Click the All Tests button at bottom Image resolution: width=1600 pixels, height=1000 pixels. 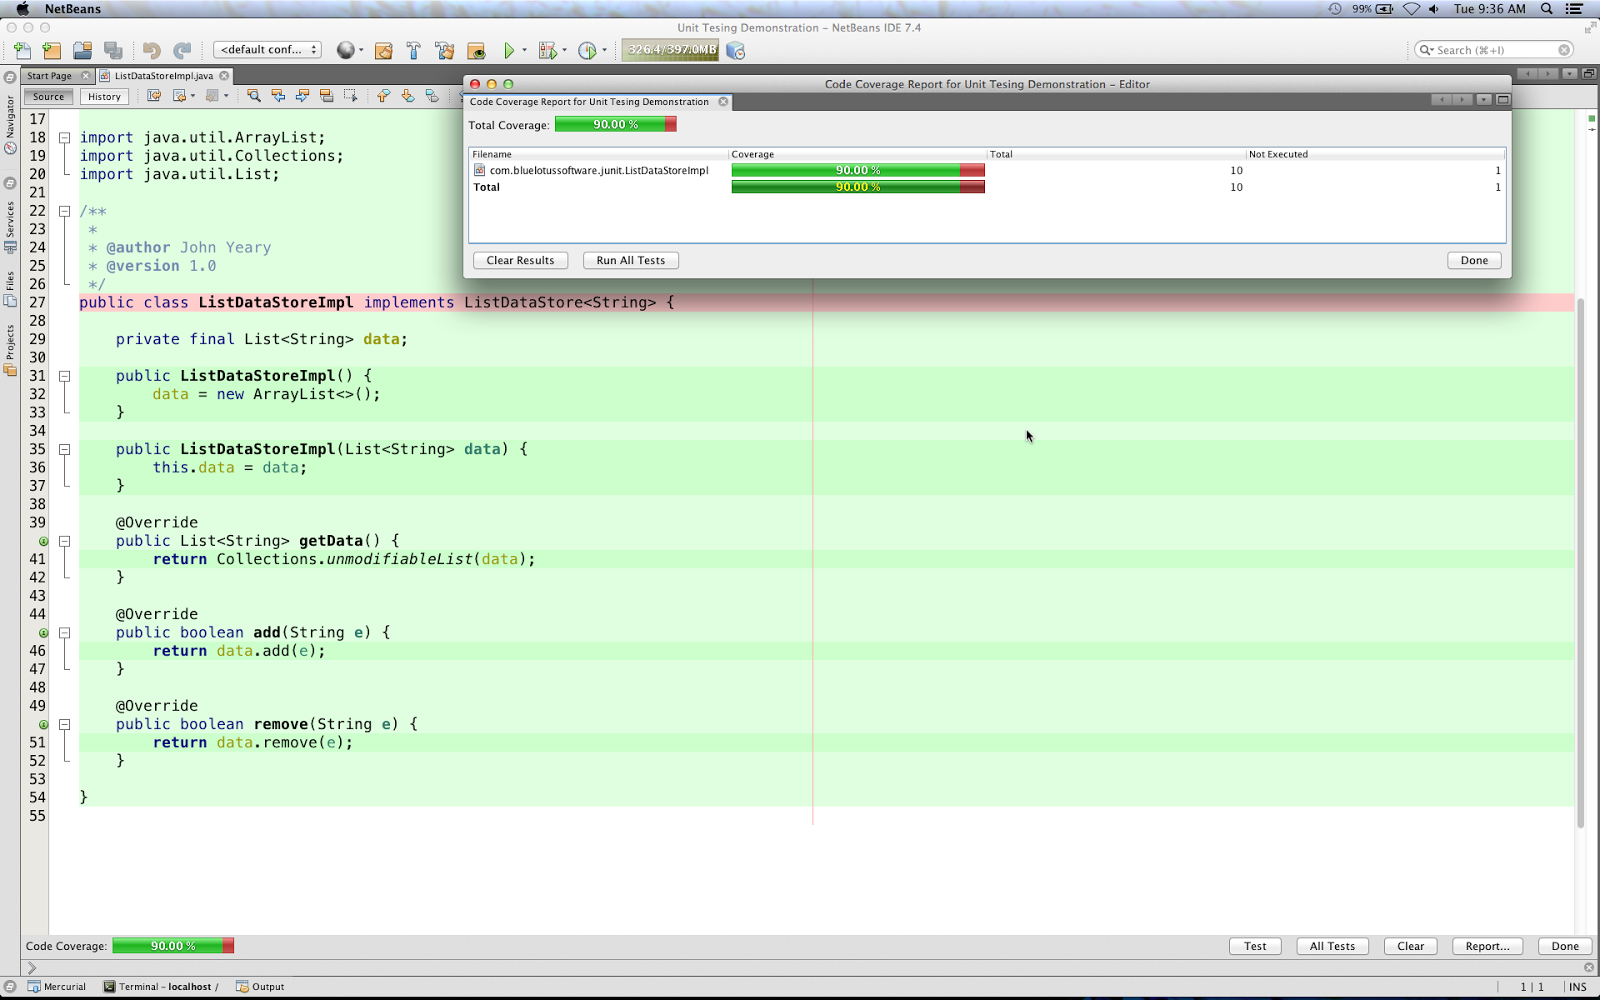point(1332,946)
